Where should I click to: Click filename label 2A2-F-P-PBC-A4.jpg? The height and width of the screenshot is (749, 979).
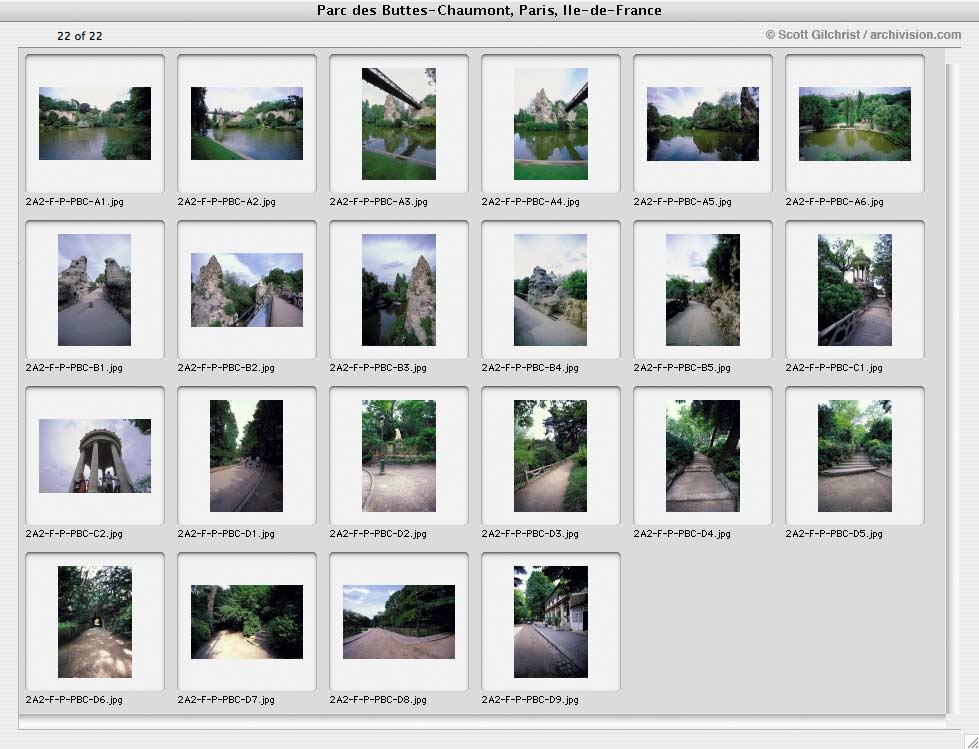coord(530,202)
